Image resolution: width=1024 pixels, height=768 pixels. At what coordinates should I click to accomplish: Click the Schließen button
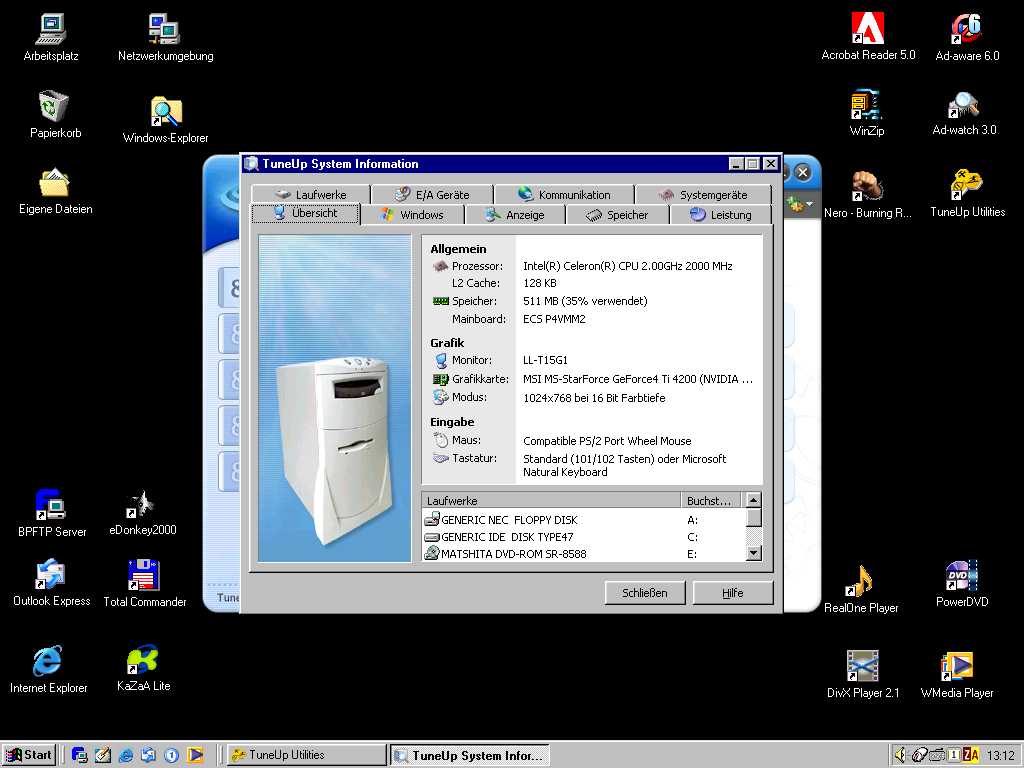(x=645, y=593)
